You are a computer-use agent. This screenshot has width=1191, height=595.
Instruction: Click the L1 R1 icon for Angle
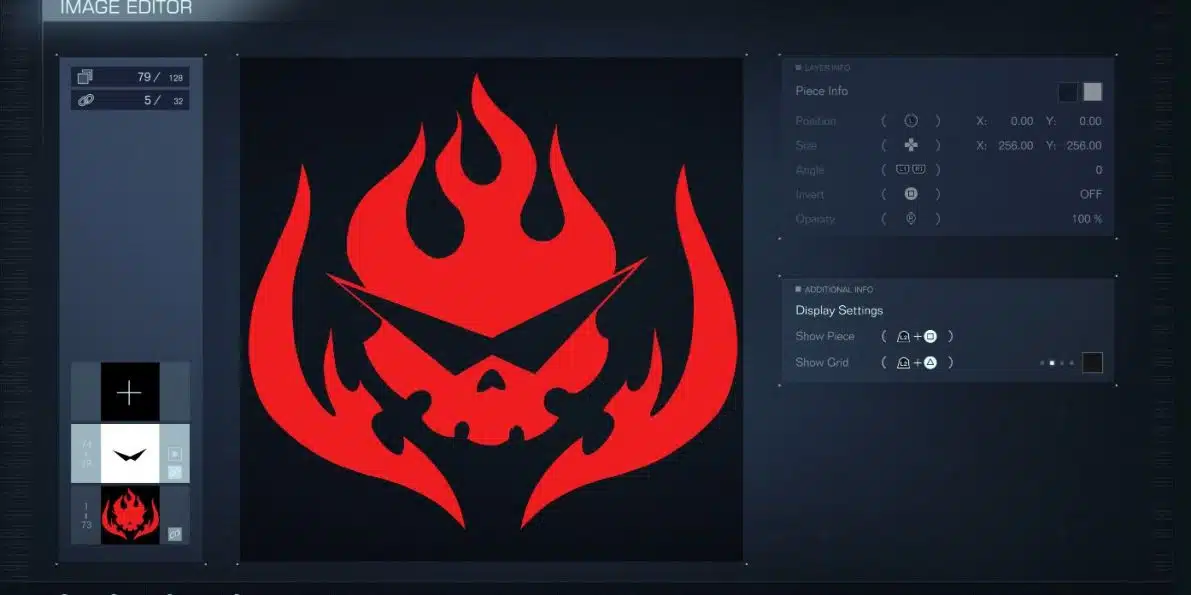tap(911, 169)
